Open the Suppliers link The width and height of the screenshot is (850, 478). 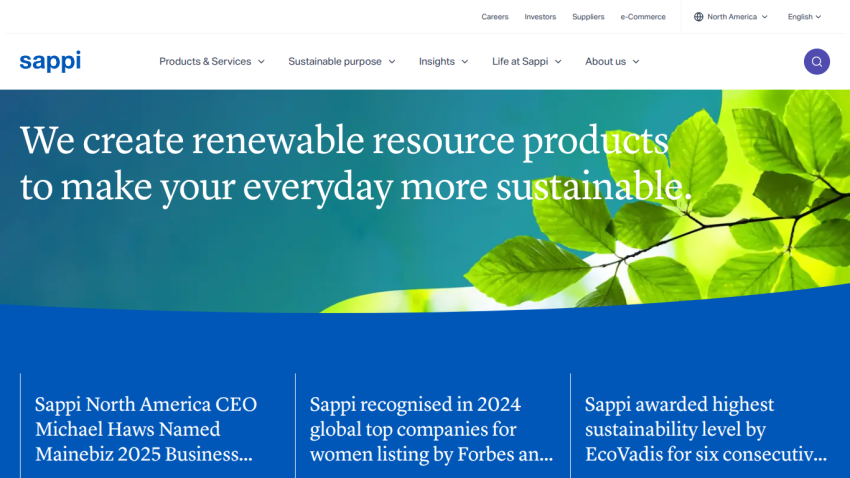588,17
